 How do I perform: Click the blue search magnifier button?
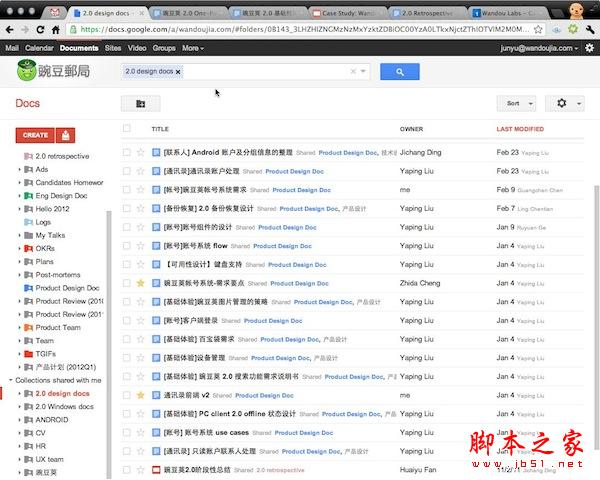click(399, 72)
